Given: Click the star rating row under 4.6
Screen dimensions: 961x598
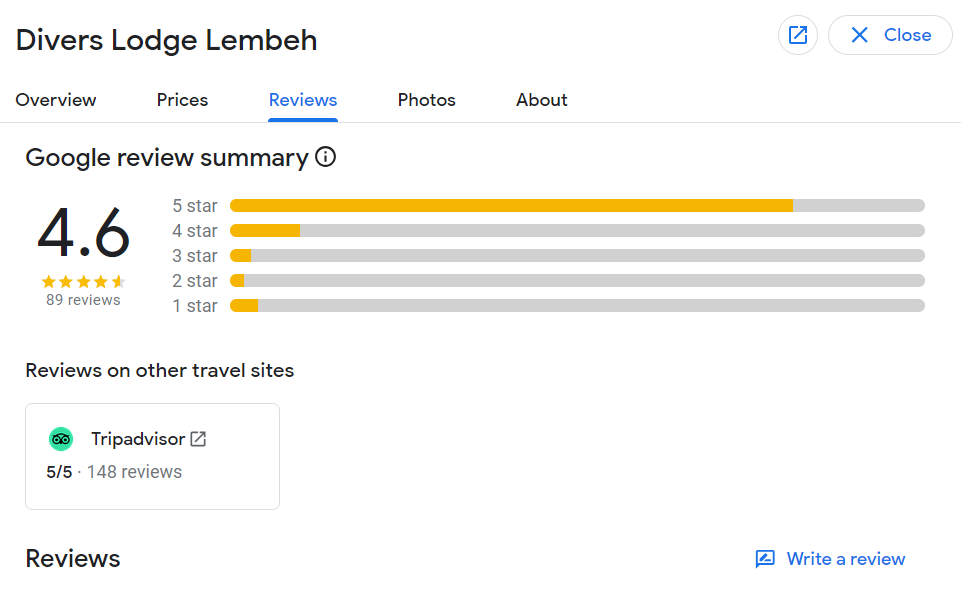Looking at the screenshot, I should (83, 282).
